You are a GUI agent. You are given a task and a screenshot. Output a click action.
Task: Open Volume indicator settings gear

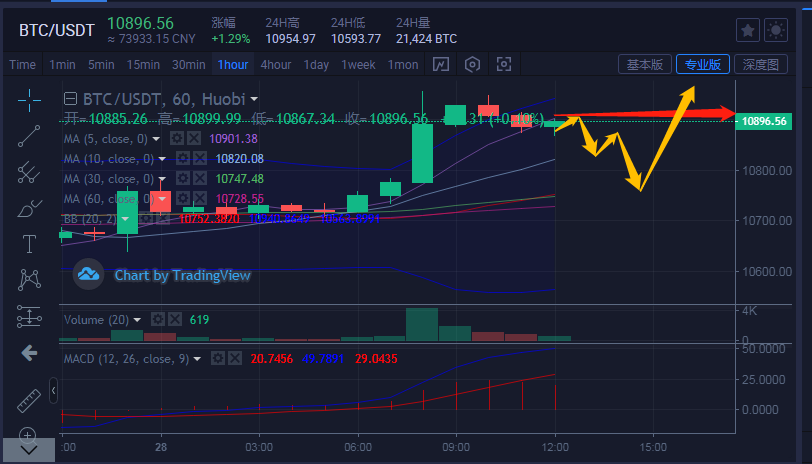(x=158, y=319)
